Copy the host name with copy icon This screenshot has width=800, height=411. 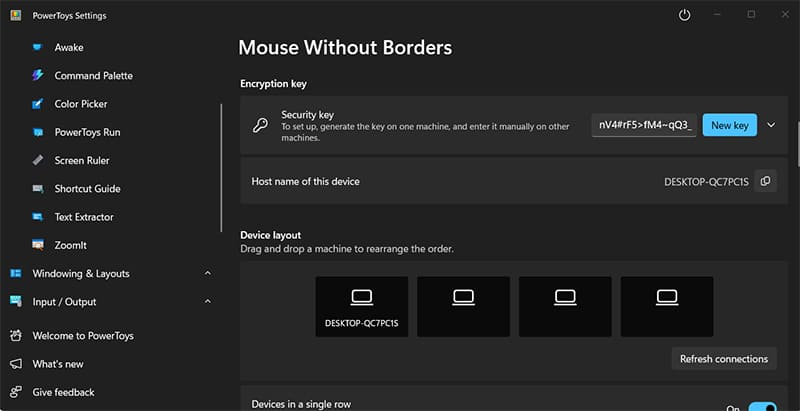tap(765, 181)
